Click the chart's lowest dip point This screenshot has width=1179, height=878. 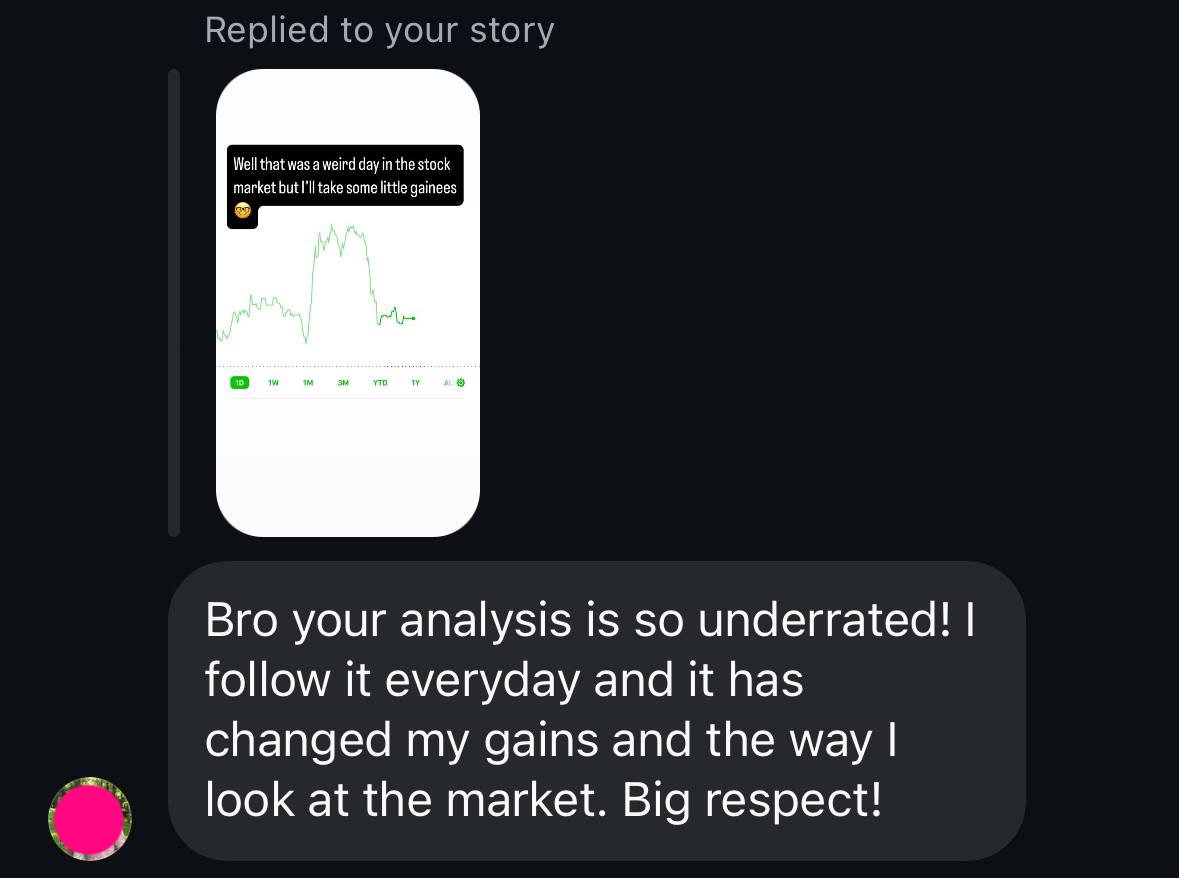coord(306,342)
